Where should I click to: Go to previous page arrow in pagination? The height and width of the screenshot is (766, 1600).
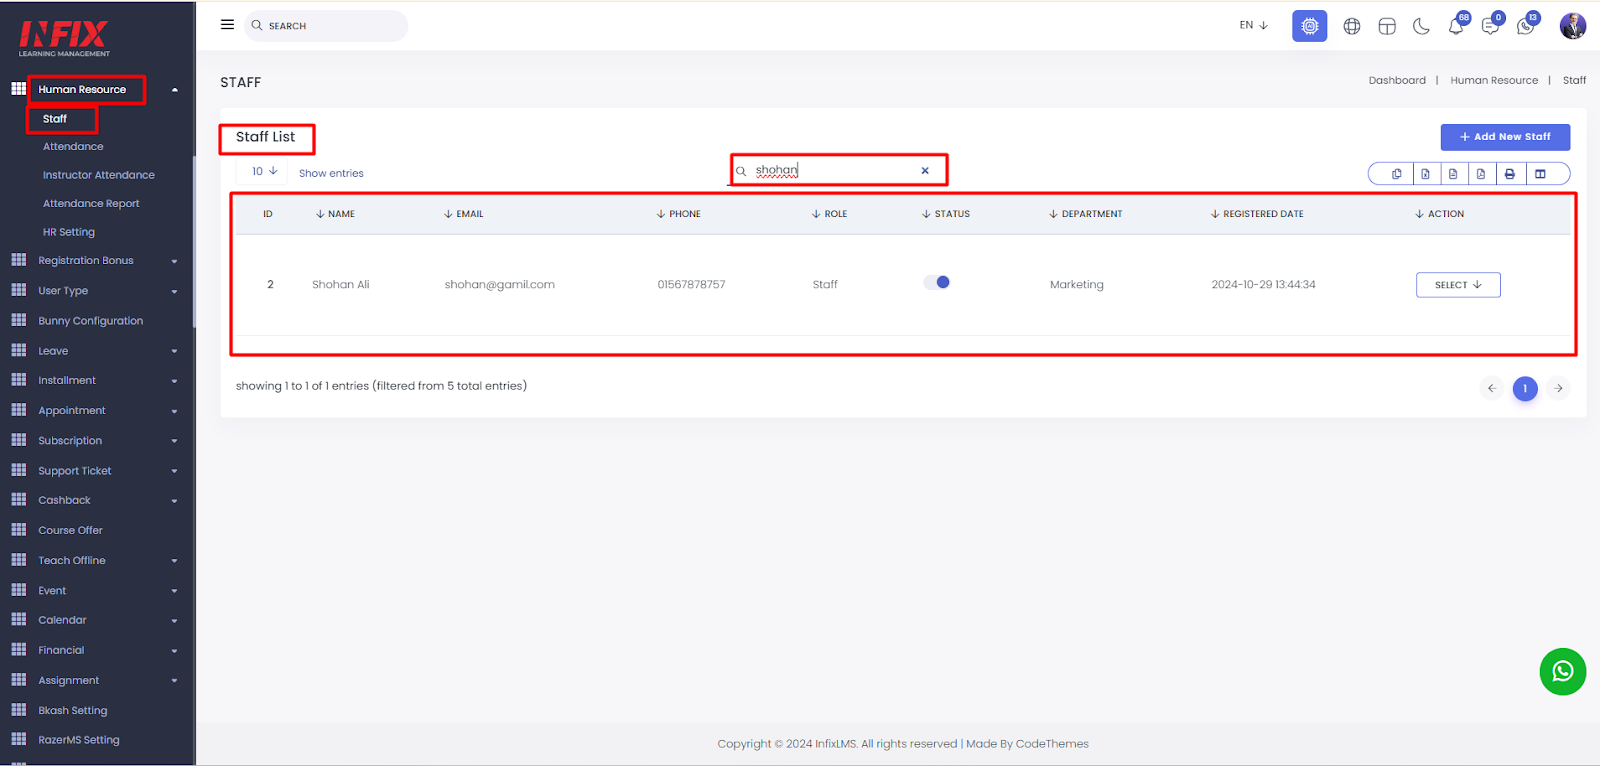[1491, 388]
